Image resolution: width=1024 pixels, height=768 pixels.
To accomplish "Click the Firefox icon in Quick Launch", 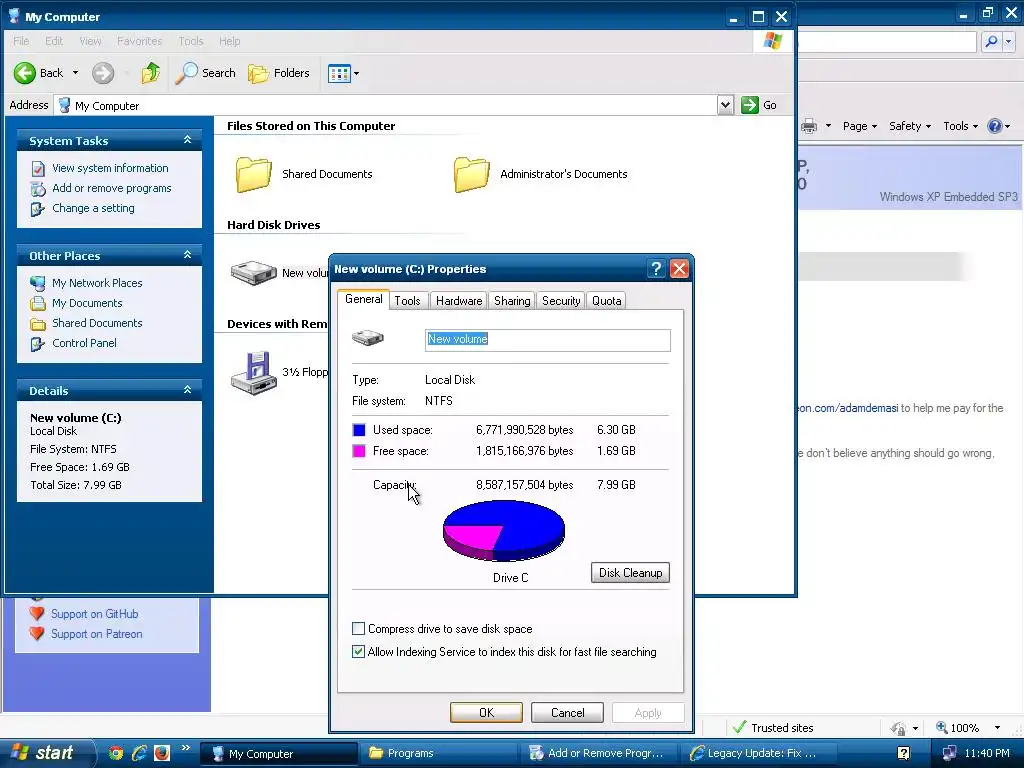I will pos(161,753).
